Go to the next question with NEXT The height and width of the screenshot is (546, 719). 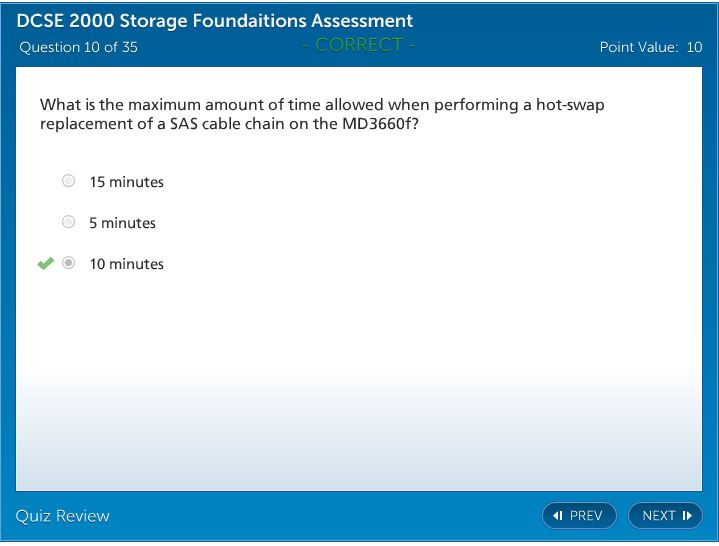pos(665,516)
